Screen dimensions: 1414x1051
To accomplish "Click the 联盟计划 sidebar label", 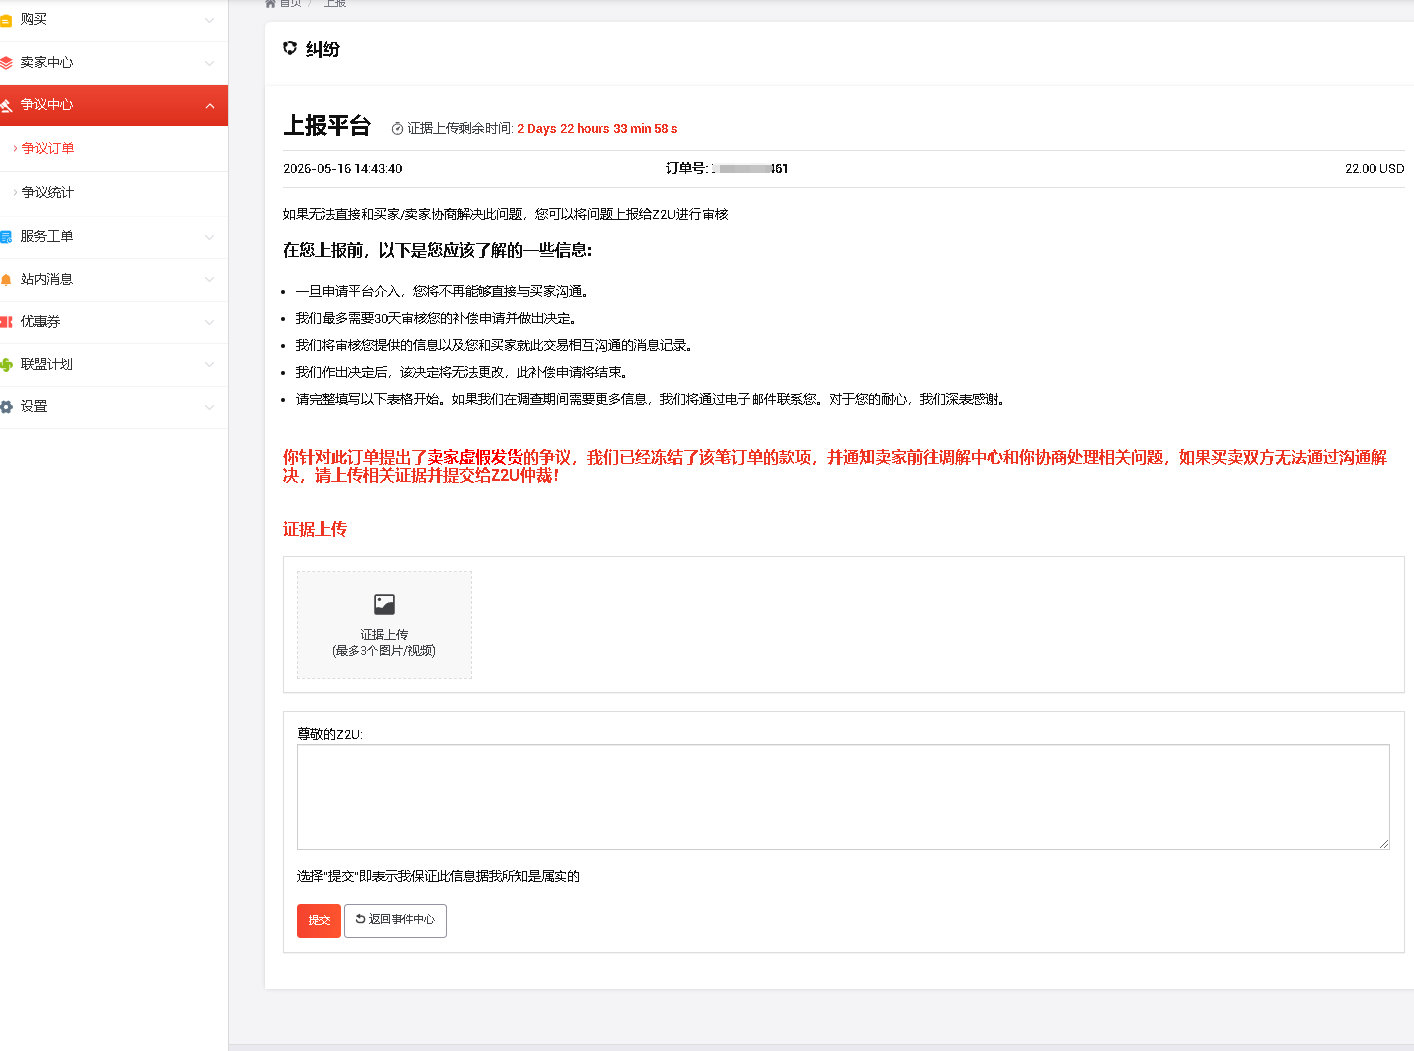I will point(47,365).
